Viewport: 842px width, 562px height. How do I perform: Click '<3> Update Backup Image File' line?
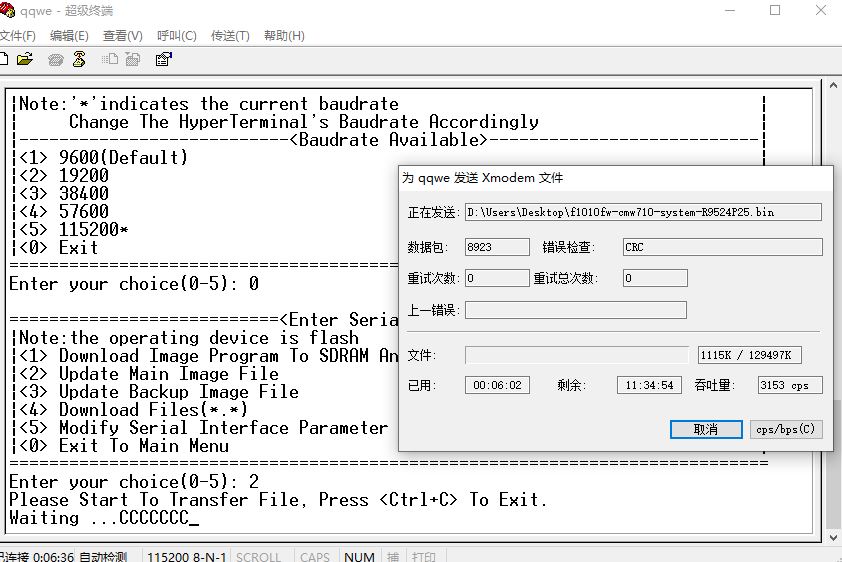point(159,392)
